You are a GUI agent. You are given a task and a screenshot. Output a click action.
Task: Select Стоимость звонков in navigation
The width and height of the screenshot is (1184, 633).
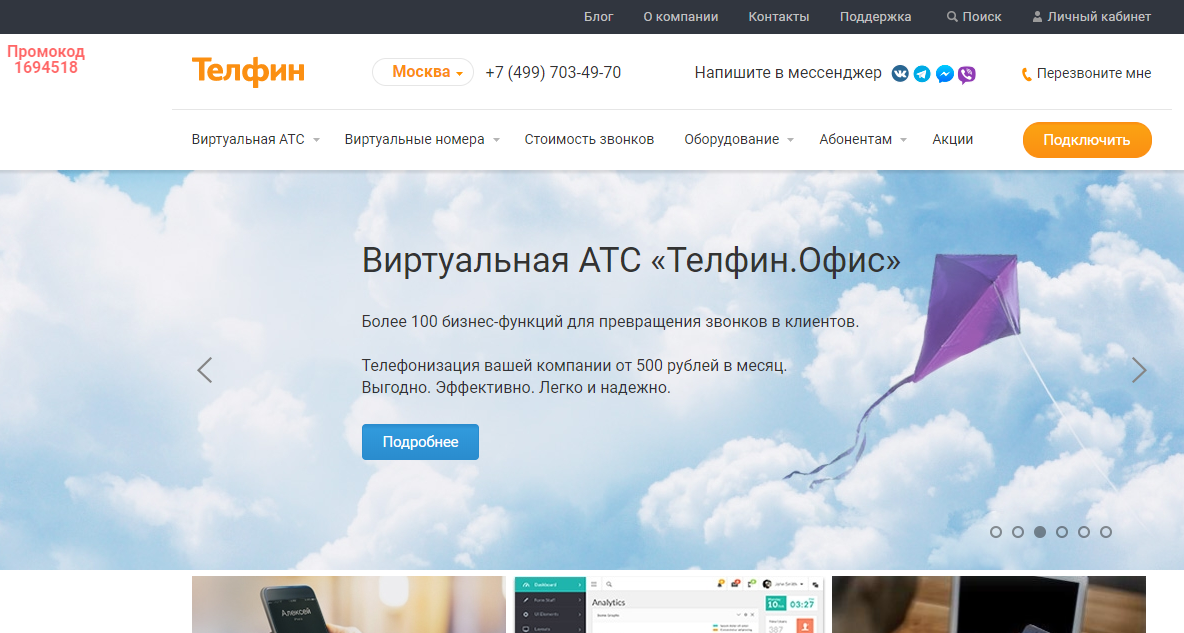587,139
